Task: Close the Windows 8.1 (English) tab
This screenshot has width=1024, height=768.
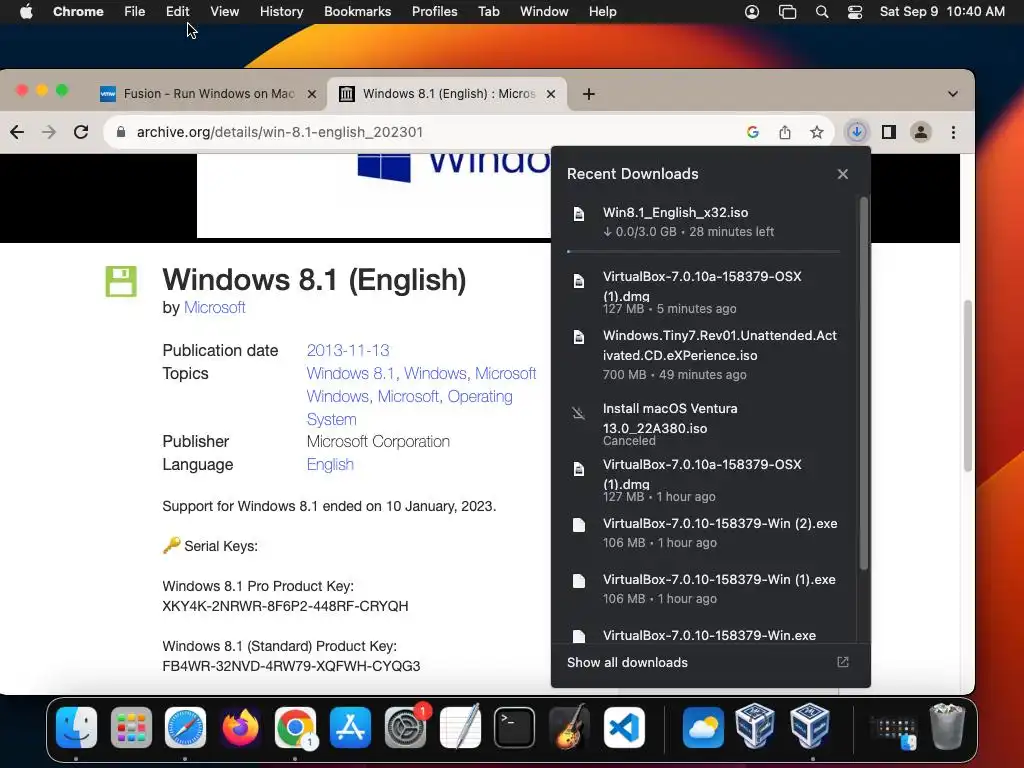Action: [551, 94]
